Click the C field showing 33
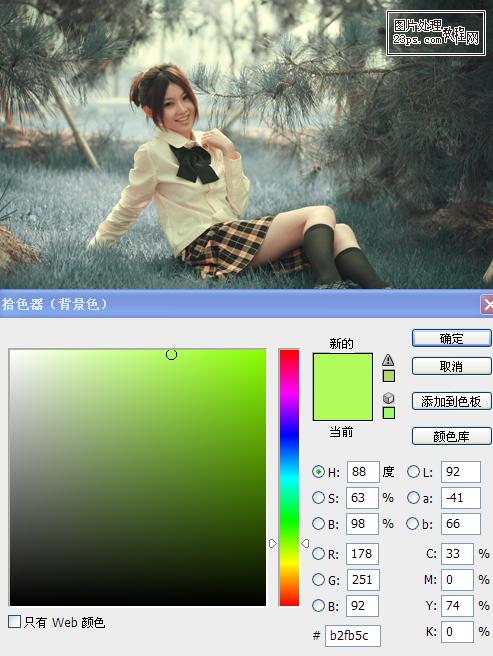The height and width of the screenshot is (656, 493). click(457, 554)
